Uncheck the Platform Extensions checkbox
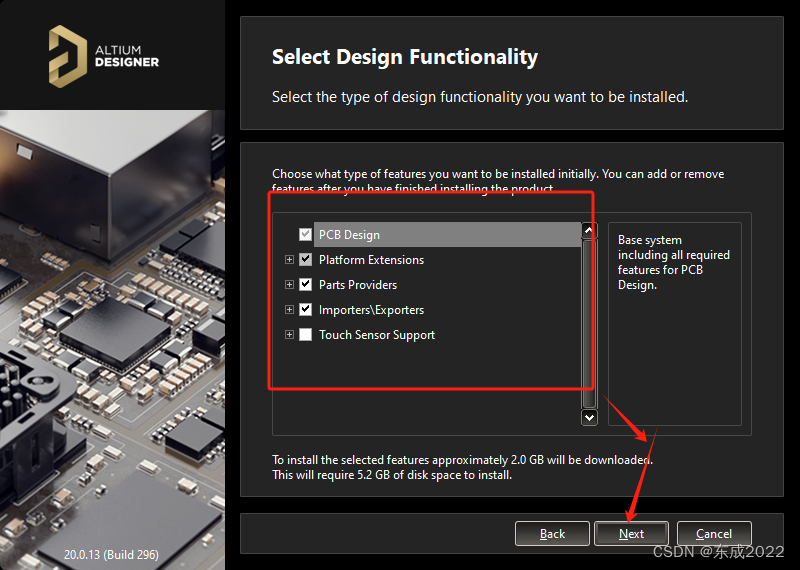Image resolution: width=800 pixels, height=570 pixels. click(x=305, y=259)
